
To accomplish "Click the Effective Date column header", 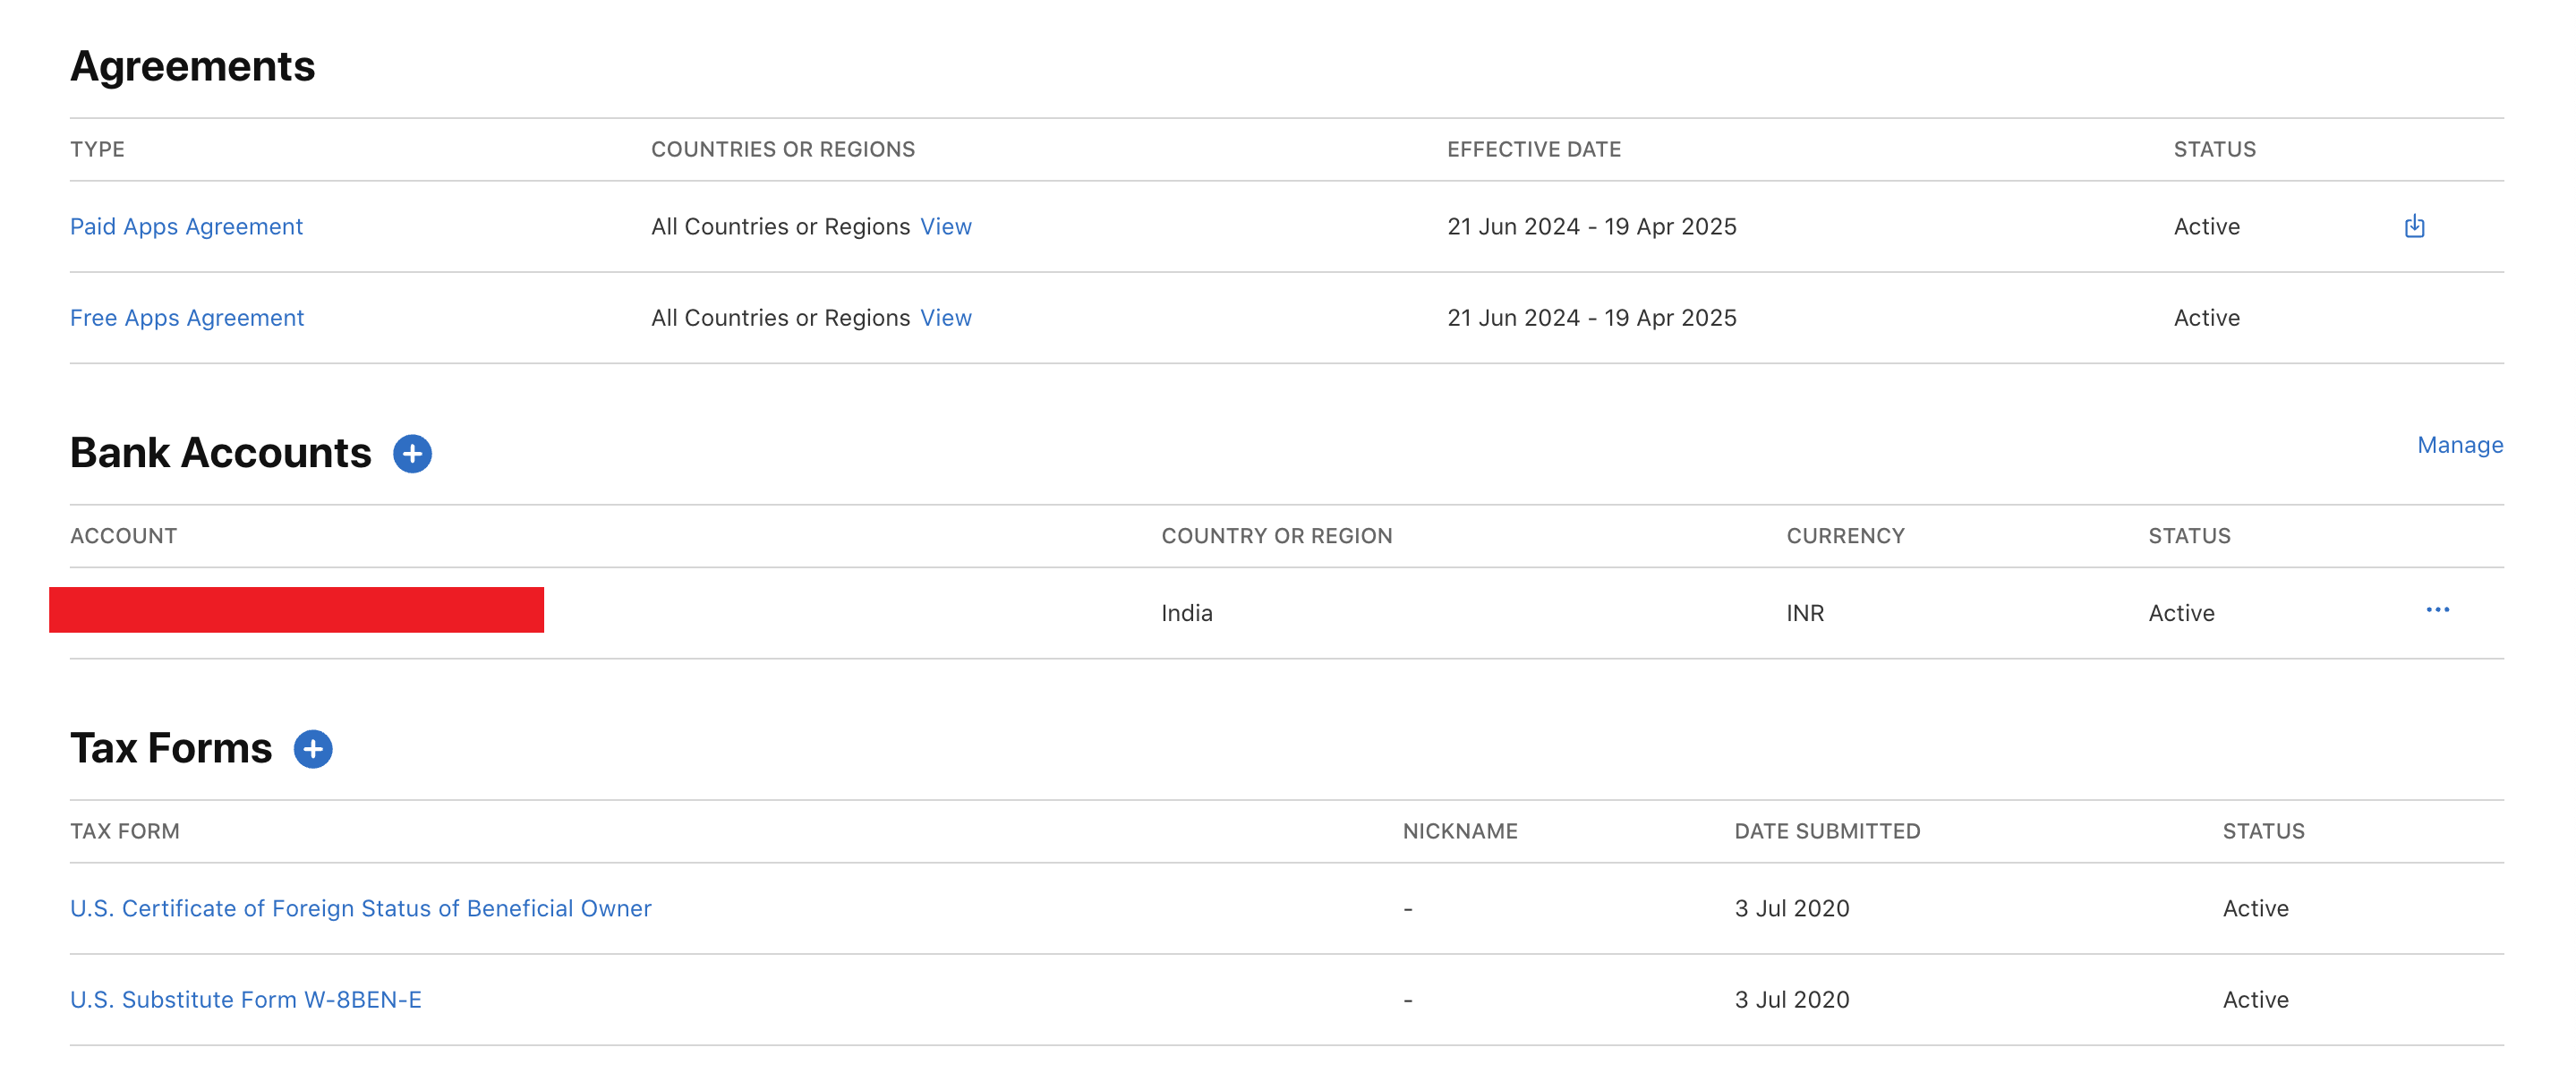I will tap(1533, 149).
